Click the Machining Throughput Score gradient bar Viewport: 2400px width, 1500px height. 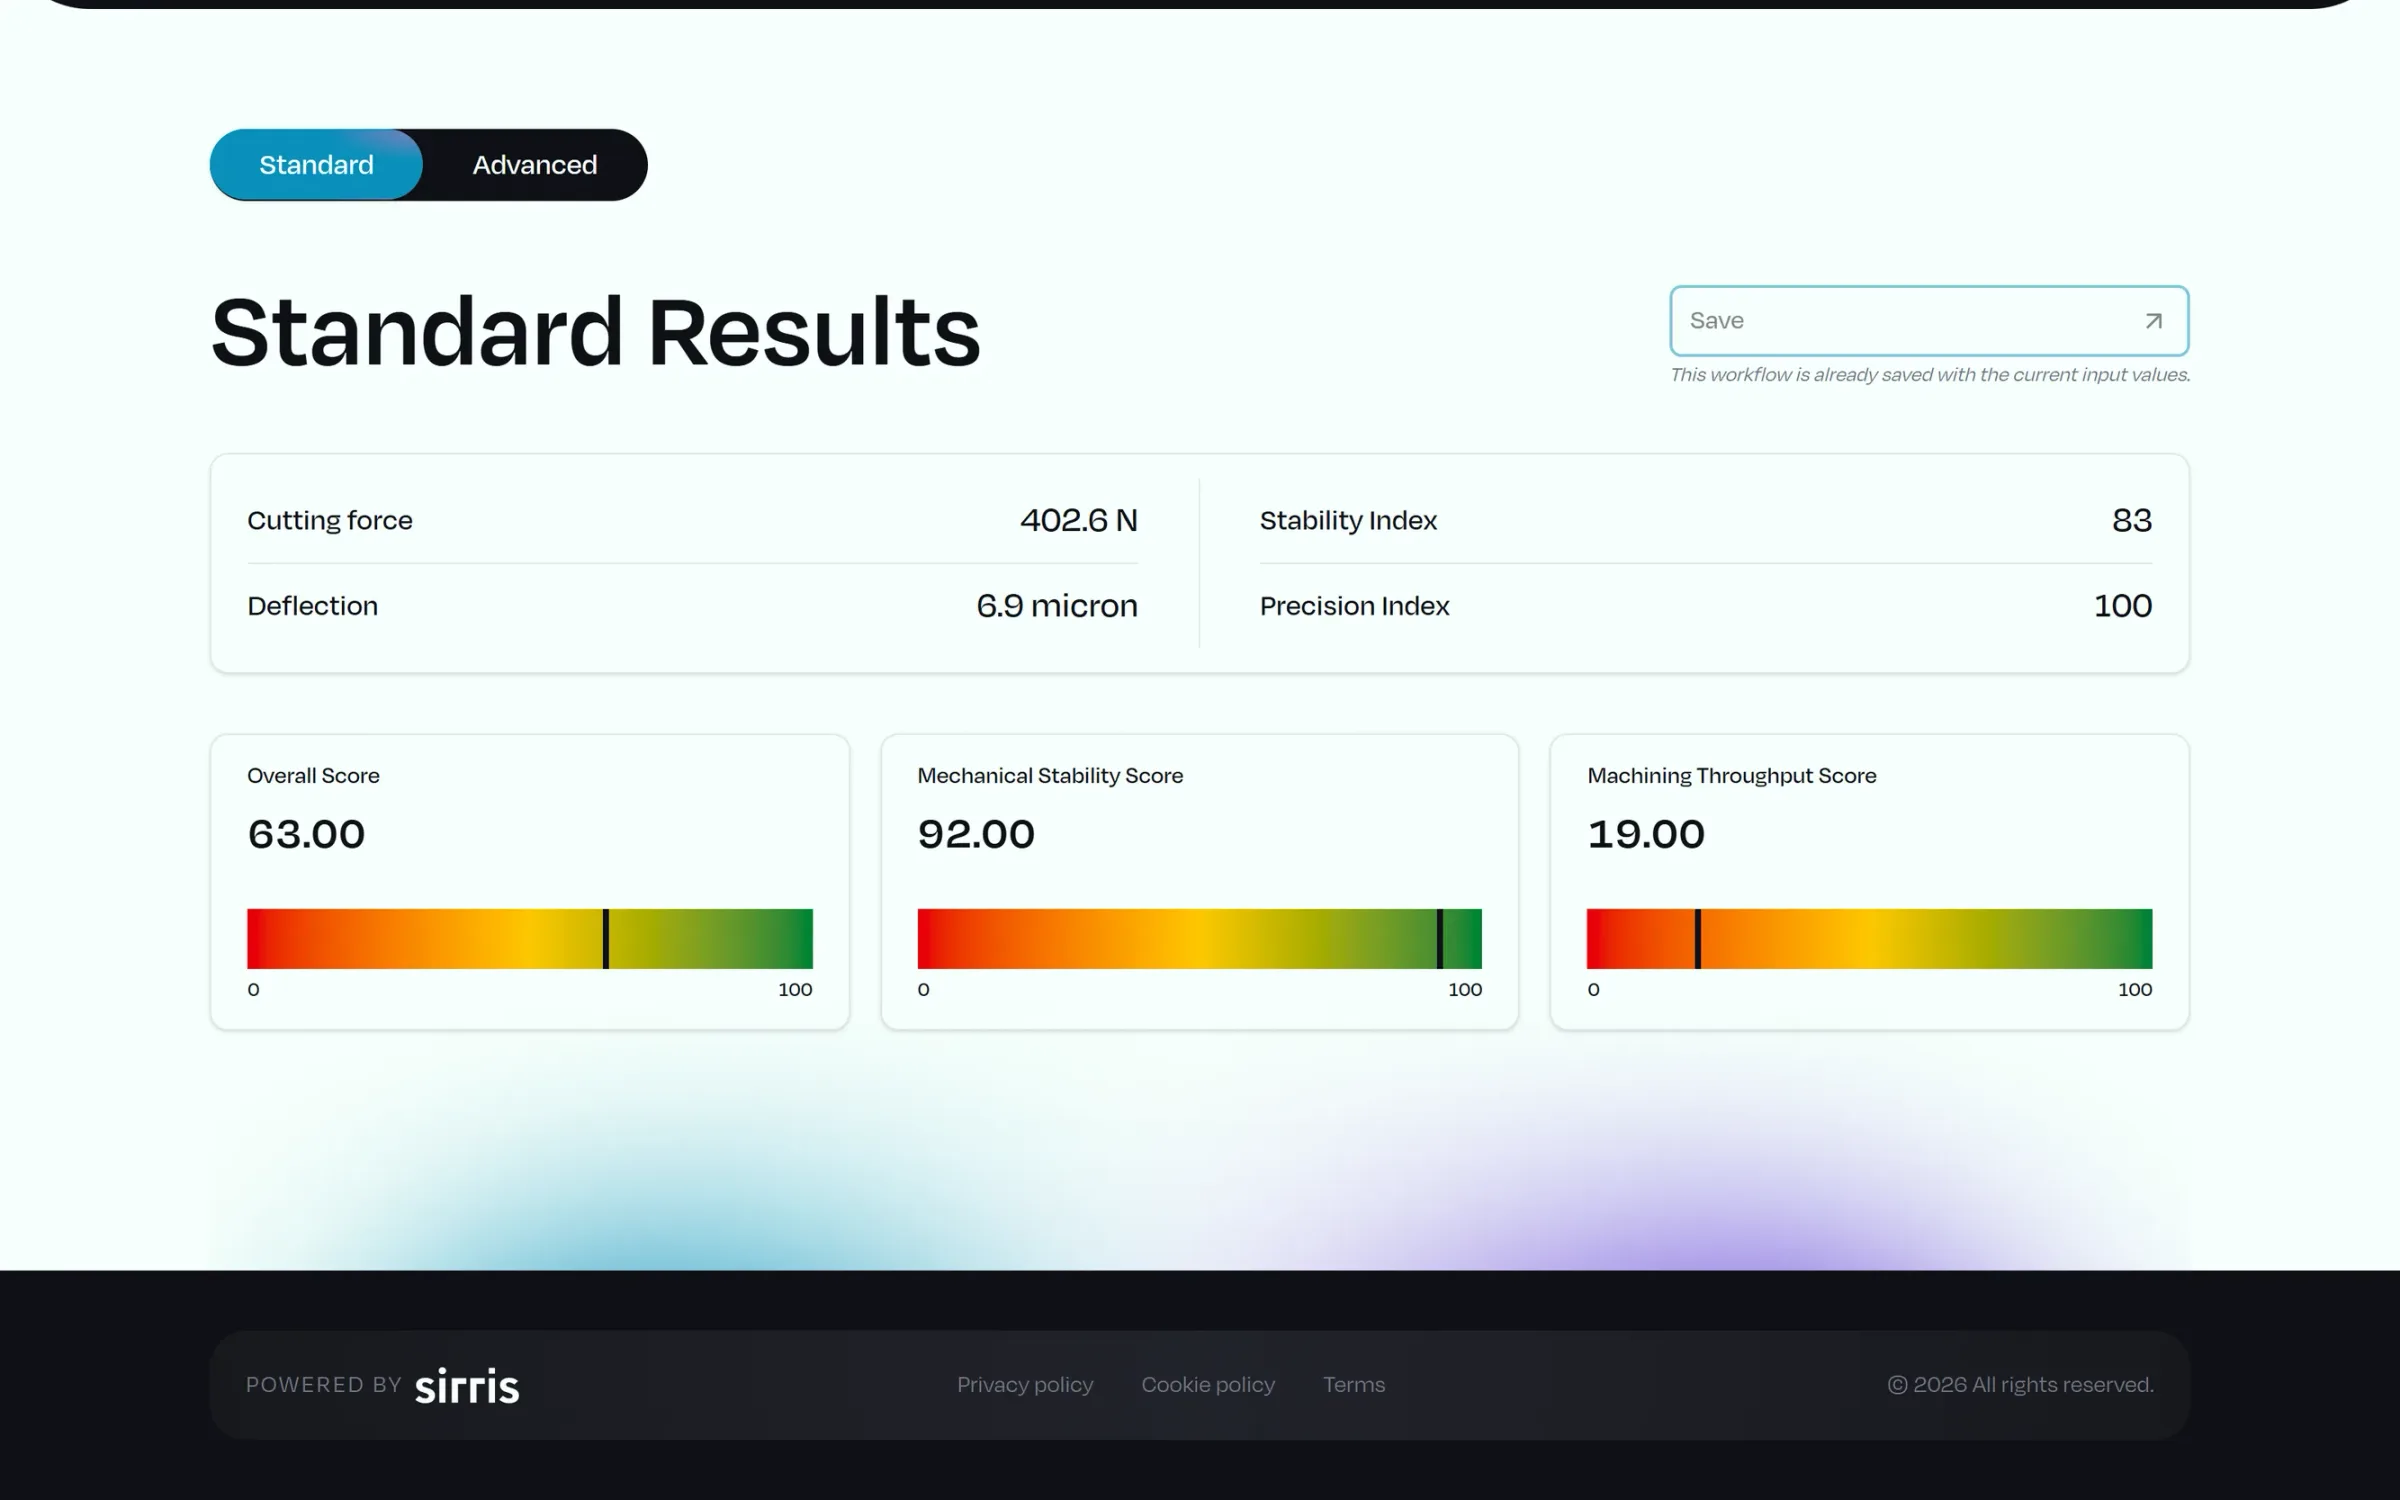point(1869,938)
